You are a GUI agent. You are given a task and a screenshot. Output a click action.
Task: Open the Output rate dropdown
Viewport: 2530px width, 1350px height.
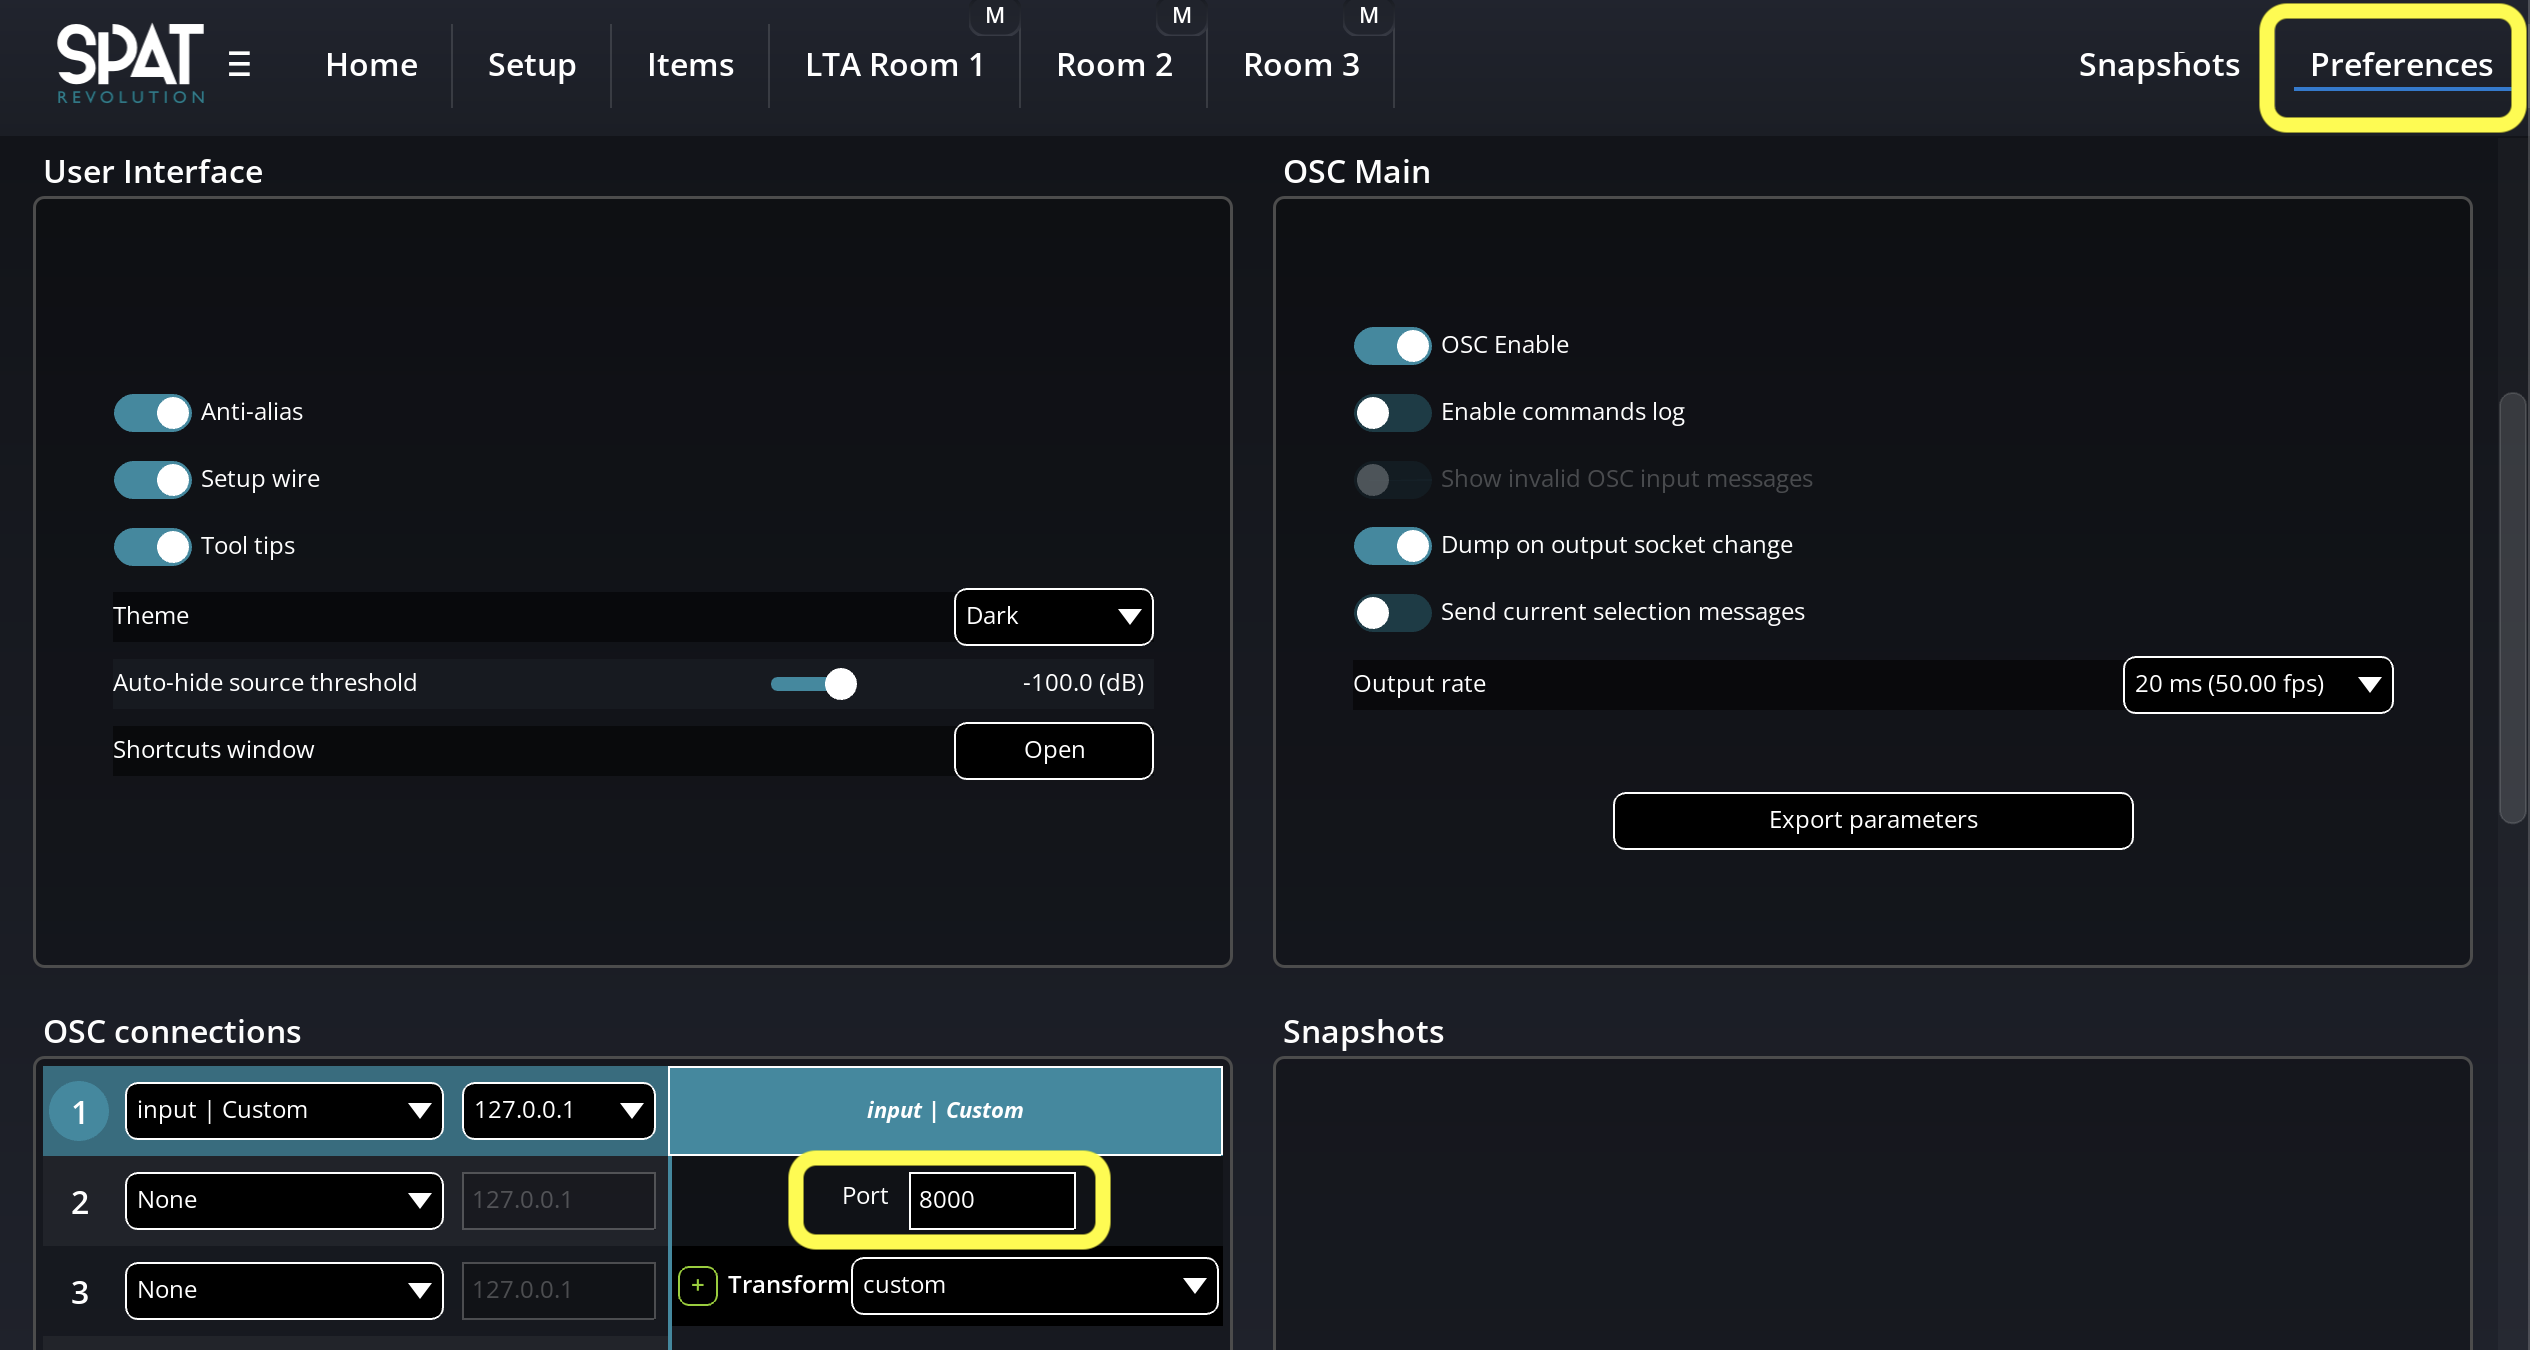[x=2257, y=684]
